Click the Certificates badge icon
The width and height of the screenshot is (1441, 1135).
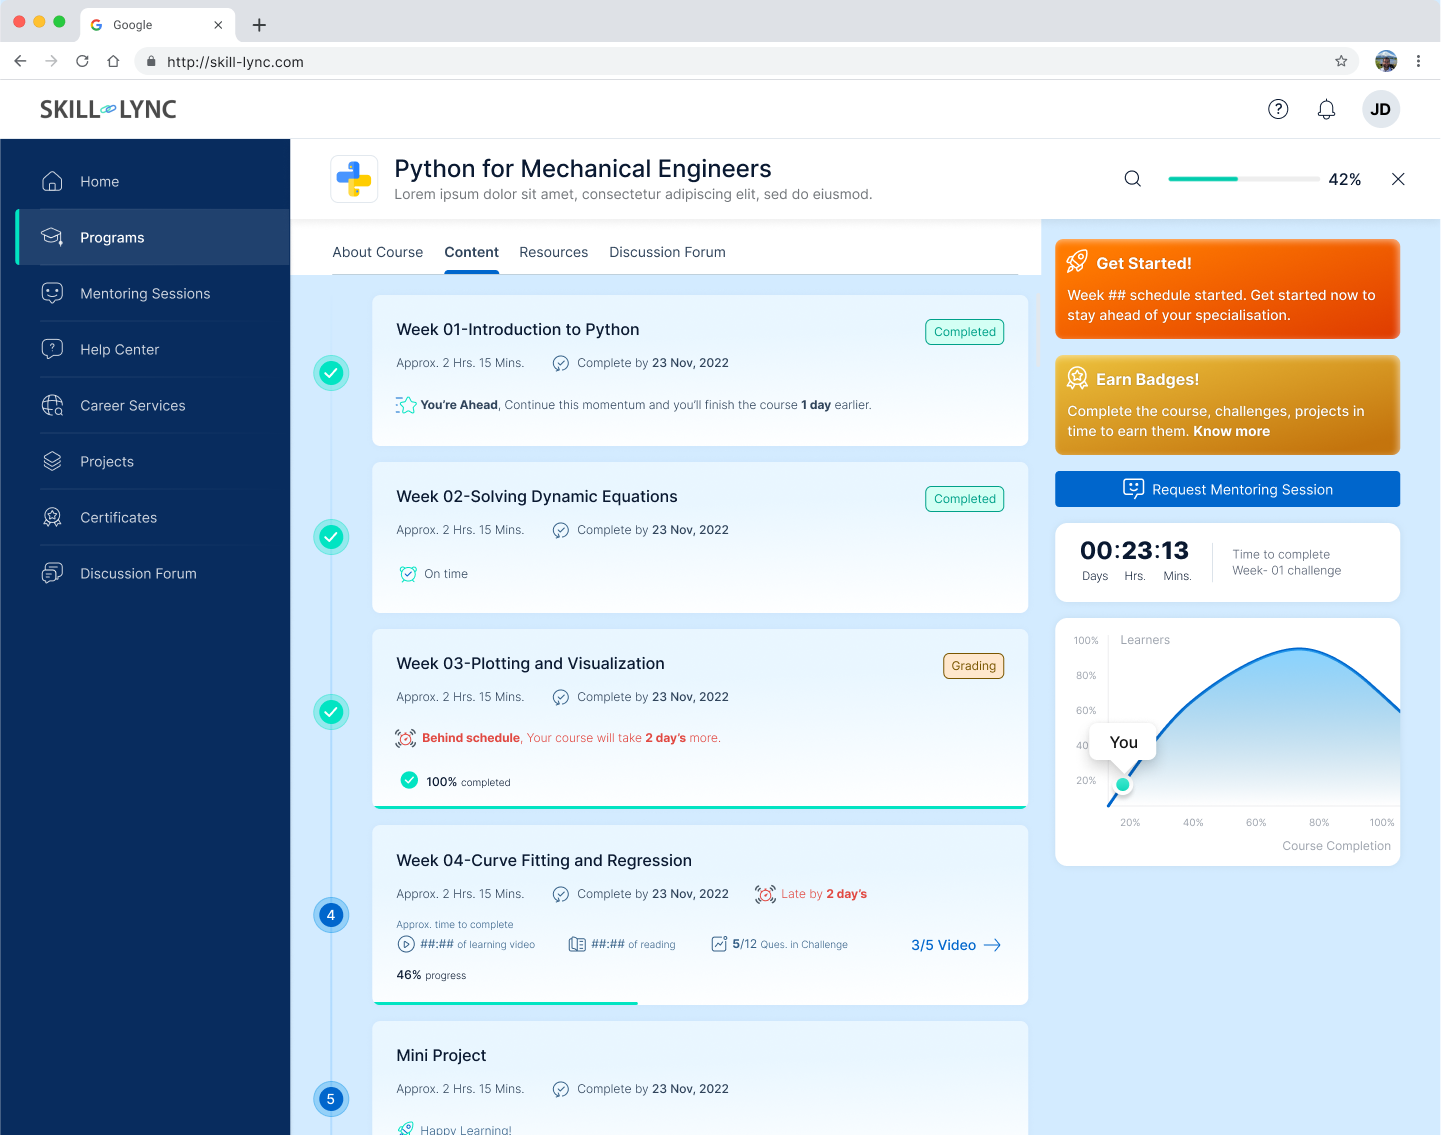52,517
